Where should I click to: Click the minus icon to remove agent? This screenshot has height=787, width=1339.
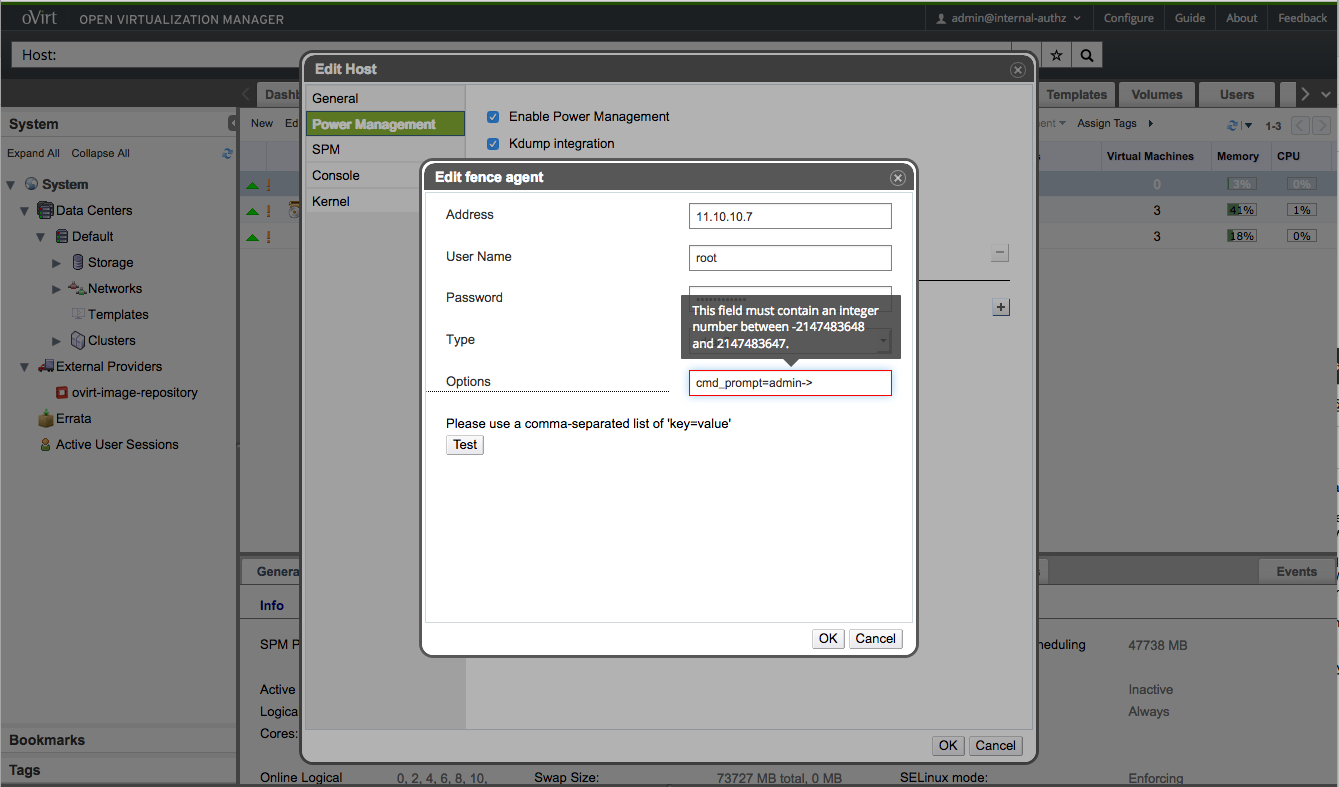[1000, 254]
